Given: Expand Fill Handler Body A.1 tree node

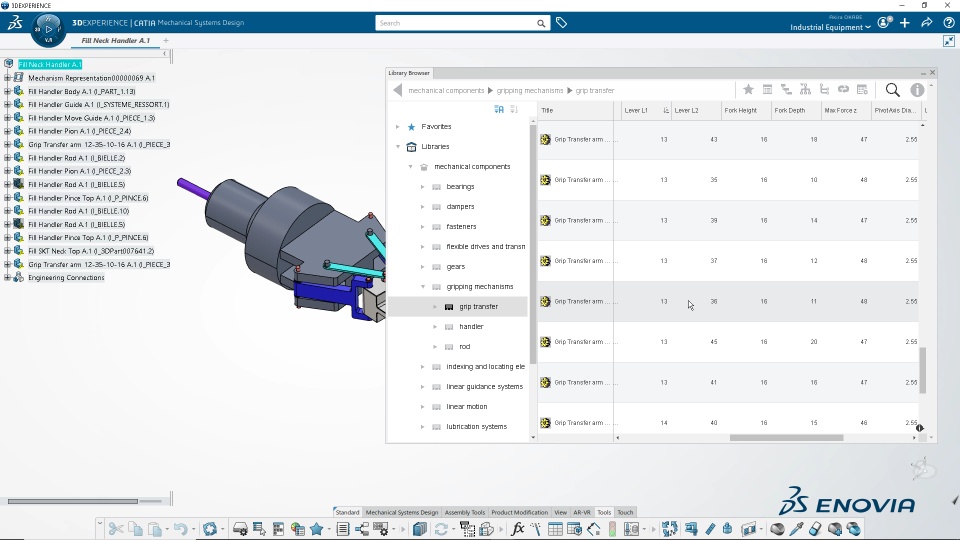Looking at the screenshot, I should coord(7,91).
